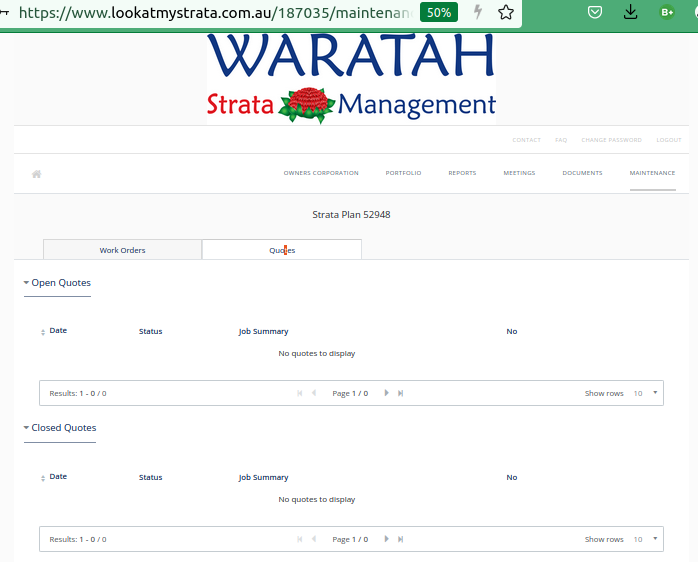Click Job Summary header in Open Quotes
This screenshot has width=698, height=562.
point(264,331)
